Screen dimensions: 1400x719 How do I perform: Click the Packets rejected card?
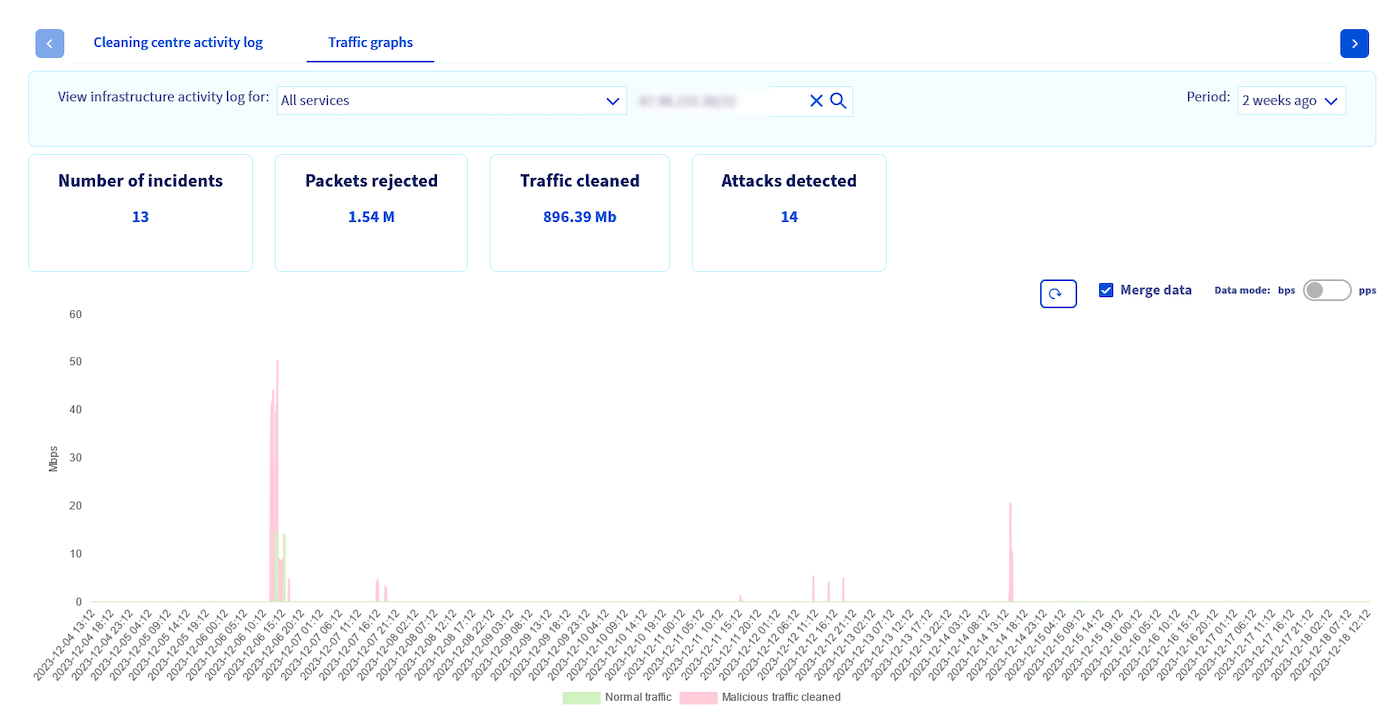pyautogui.click(x=371, y=212)
